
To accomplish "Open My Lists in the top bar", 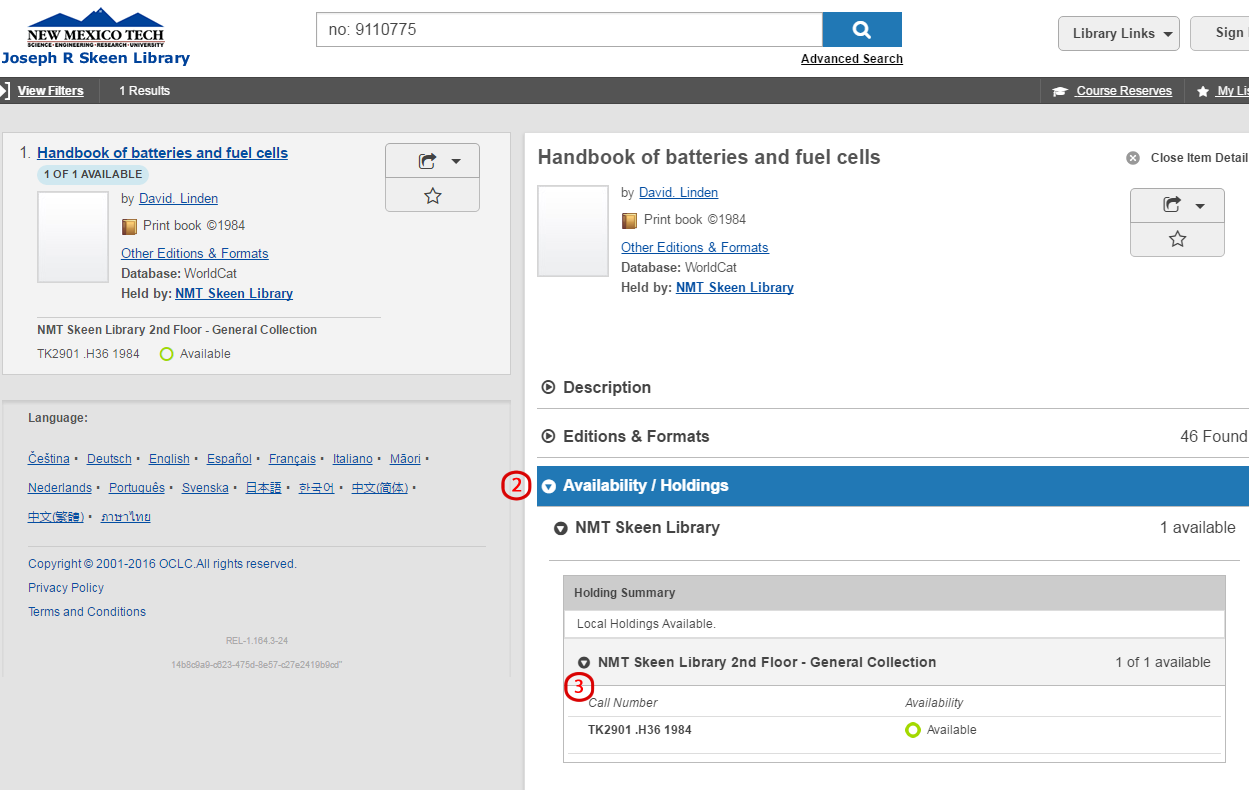I will (x=1232, y=91).
